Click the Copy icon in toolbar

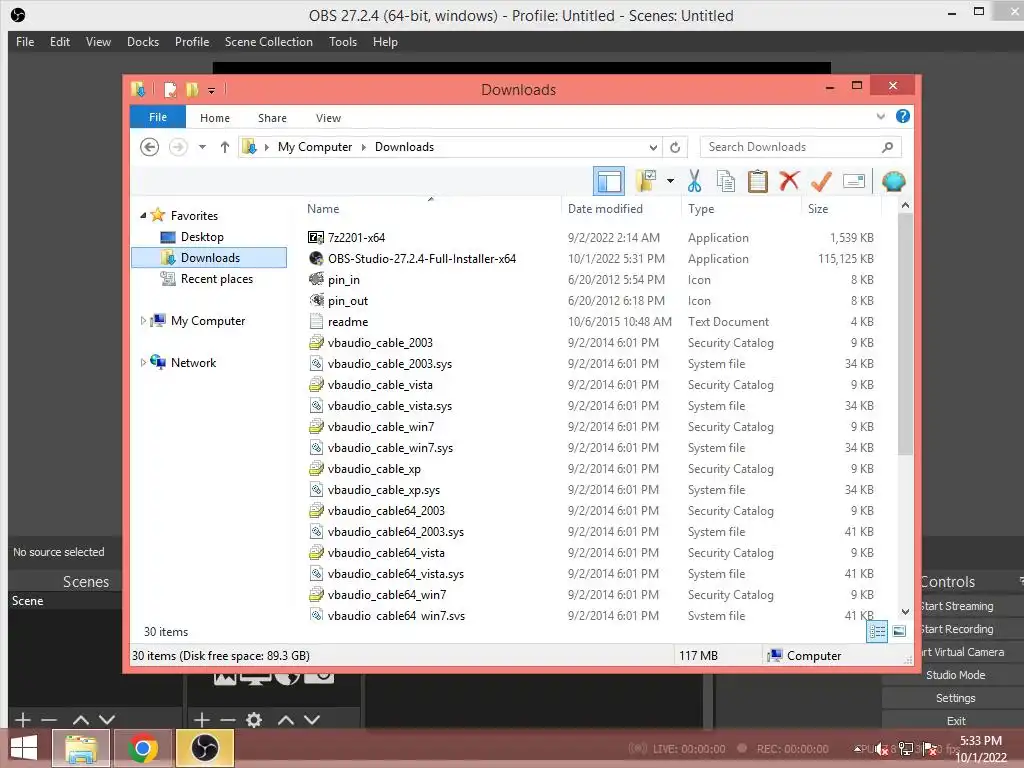pyautogui.click(x=726, y=181)
